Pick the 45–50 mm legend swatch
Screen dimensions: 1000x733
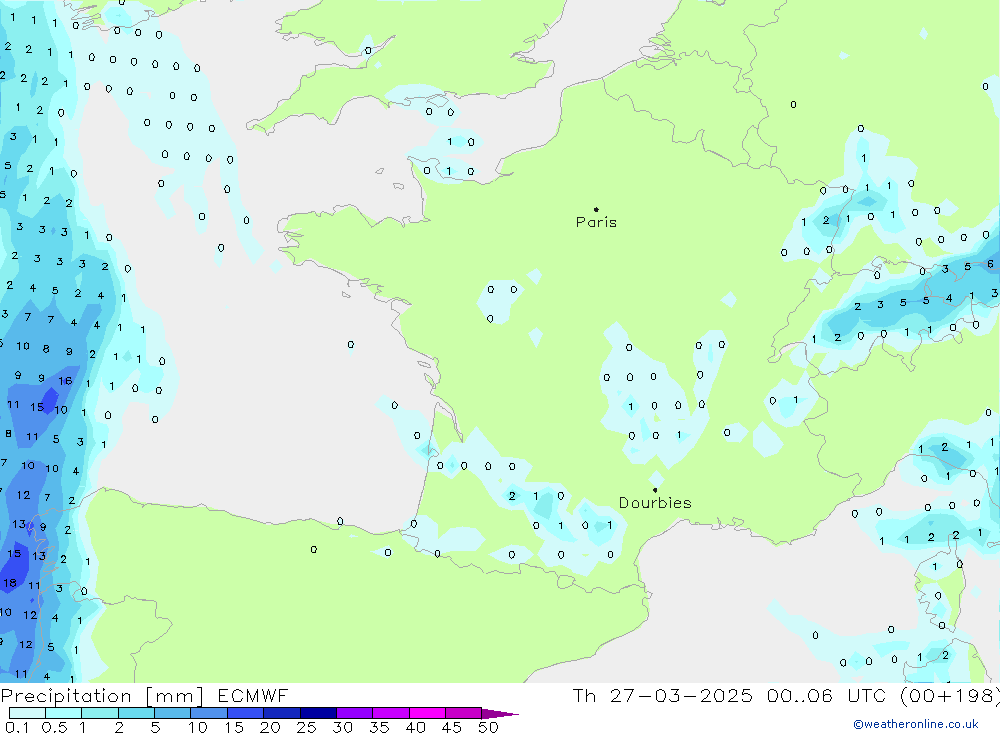463,713
